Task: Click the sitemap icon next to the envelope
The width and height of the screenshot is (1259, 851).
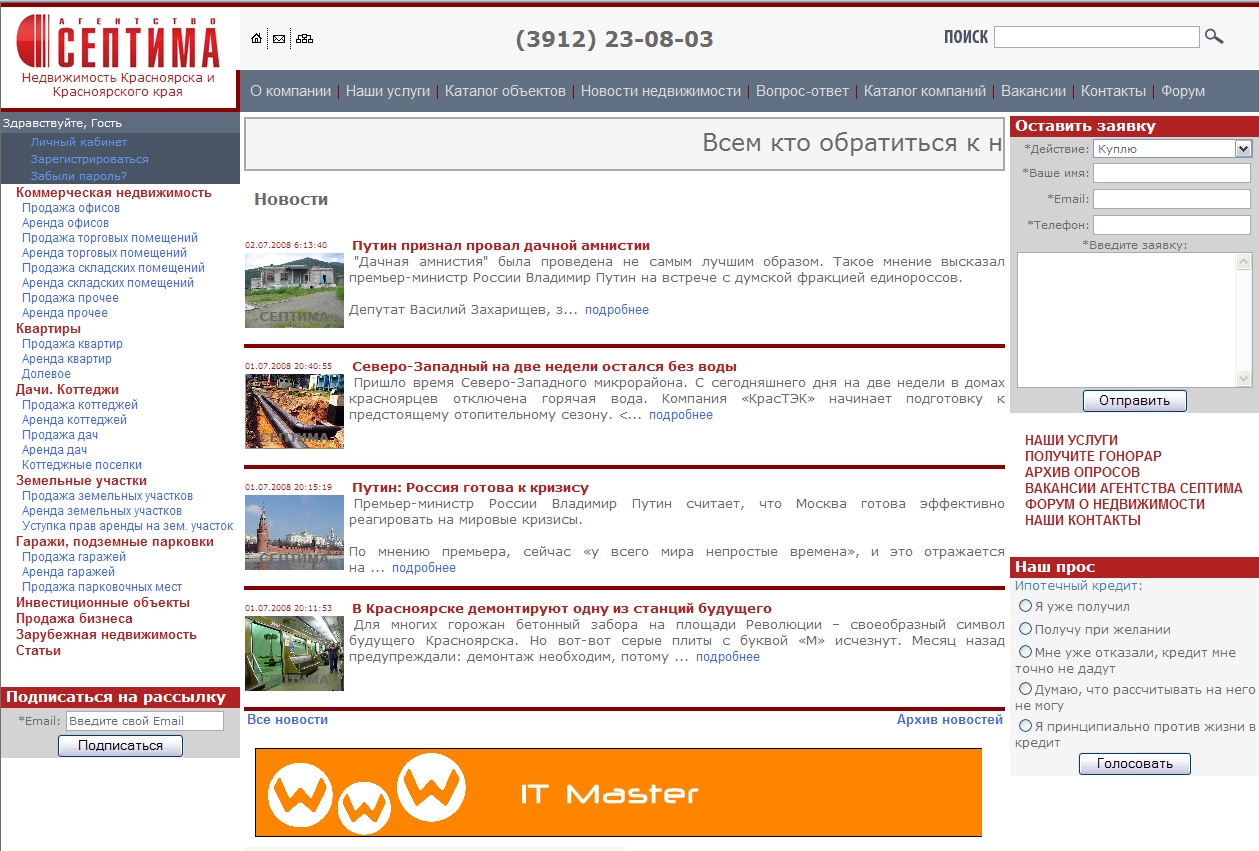Action: pos(304,38)
